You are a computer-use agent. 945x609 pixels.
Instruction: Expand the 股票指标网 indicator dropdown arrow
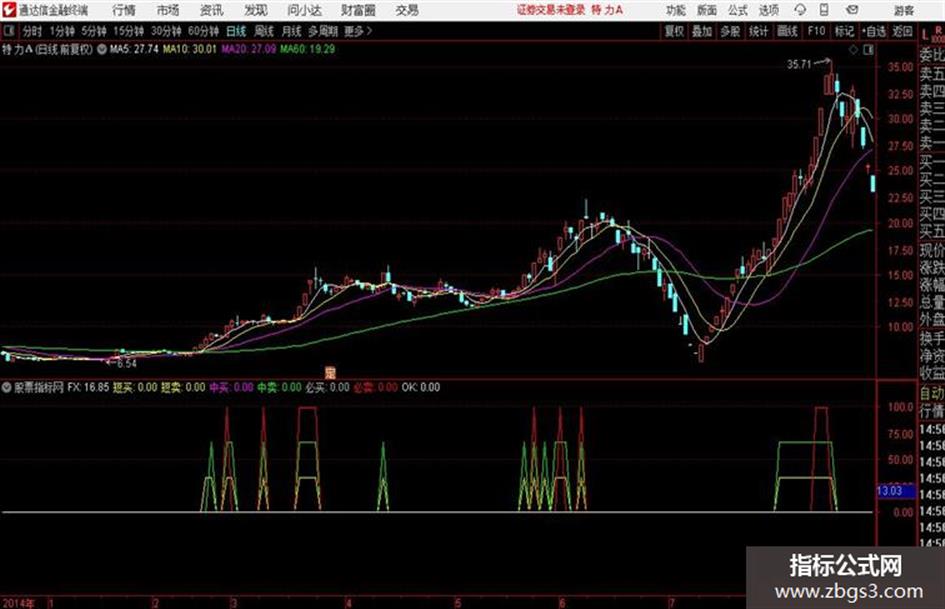click(x=7, y=387)
